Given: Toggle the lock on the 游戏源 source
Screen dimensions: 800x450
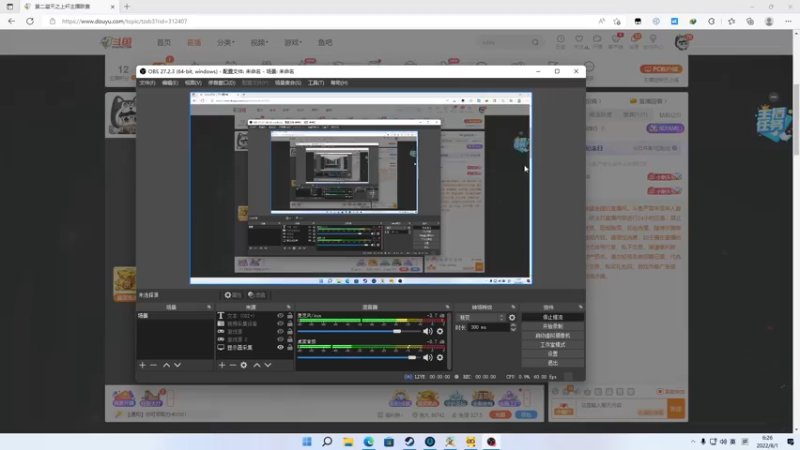Looking at the screenshot, I should point(290,332).
